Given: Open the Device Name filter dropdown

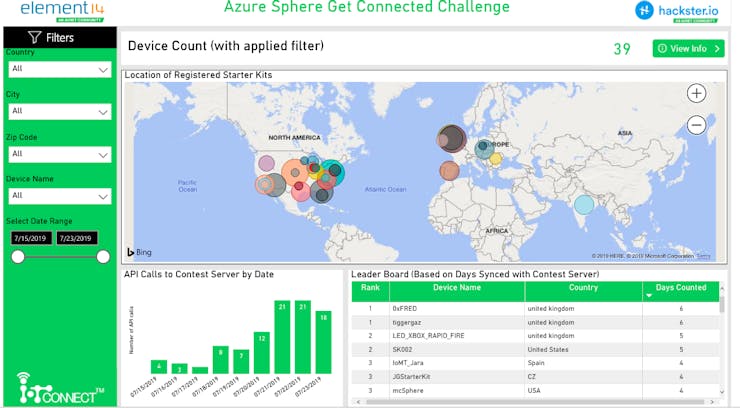Looking at the screenshot, I should click(x=60, y=196).
